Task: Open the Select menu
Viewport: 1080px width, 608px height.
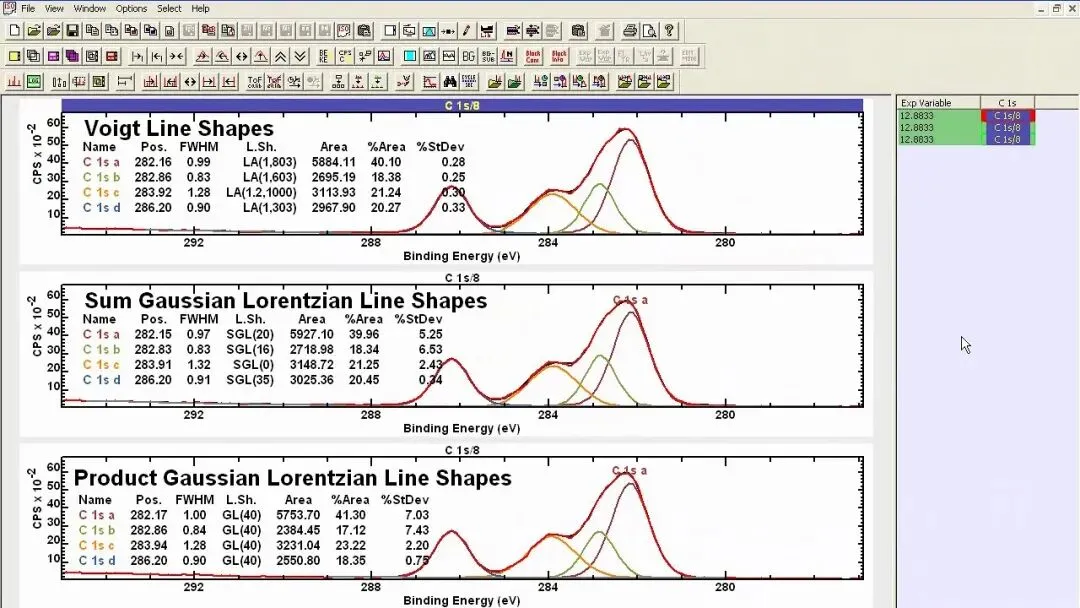Action: click(x=169, y=8)
